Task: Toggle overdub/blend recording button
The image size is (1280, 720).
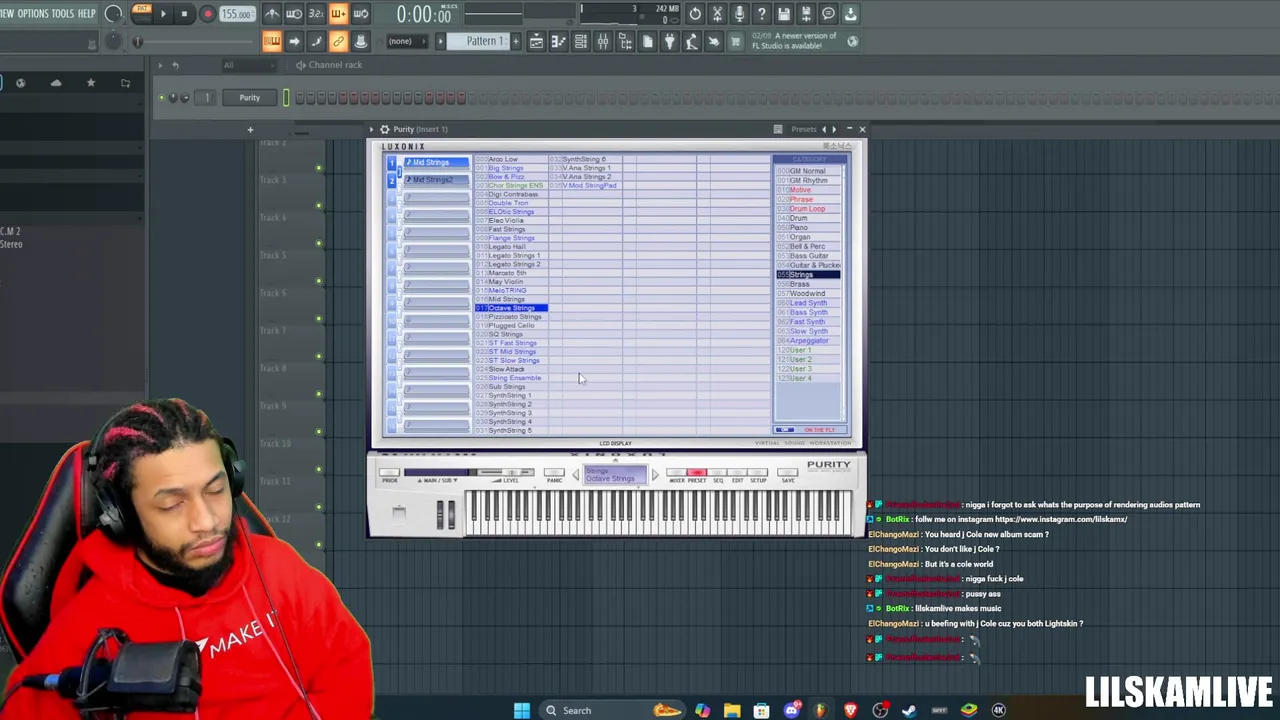Action: [x=338, y=14]
